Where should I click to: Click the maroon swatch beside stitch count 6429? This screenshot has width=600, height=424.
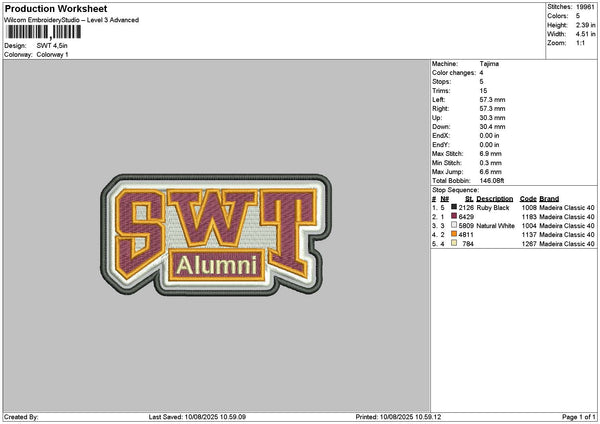(454, 216)
